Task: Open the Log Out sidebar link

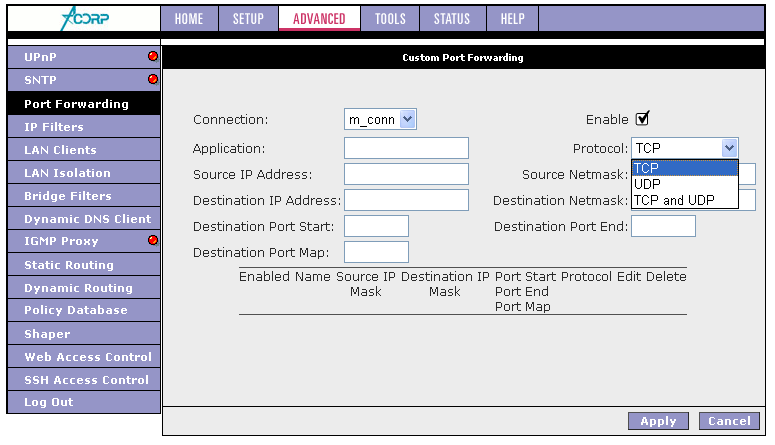Action: tap(48, 402)
